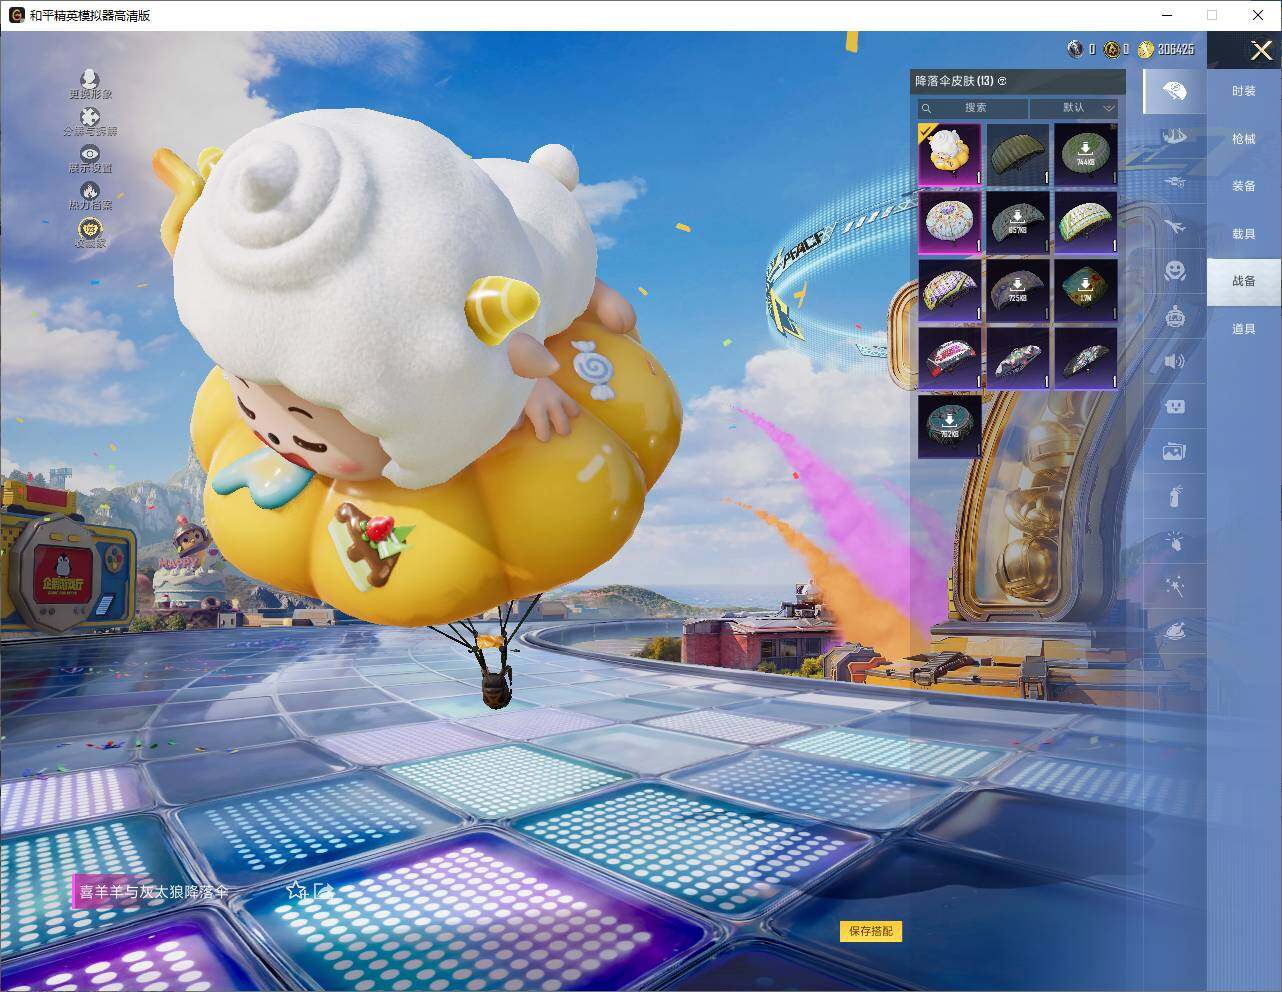
Task: Minimize the emulator window
Action: [x=1167, y=15]
